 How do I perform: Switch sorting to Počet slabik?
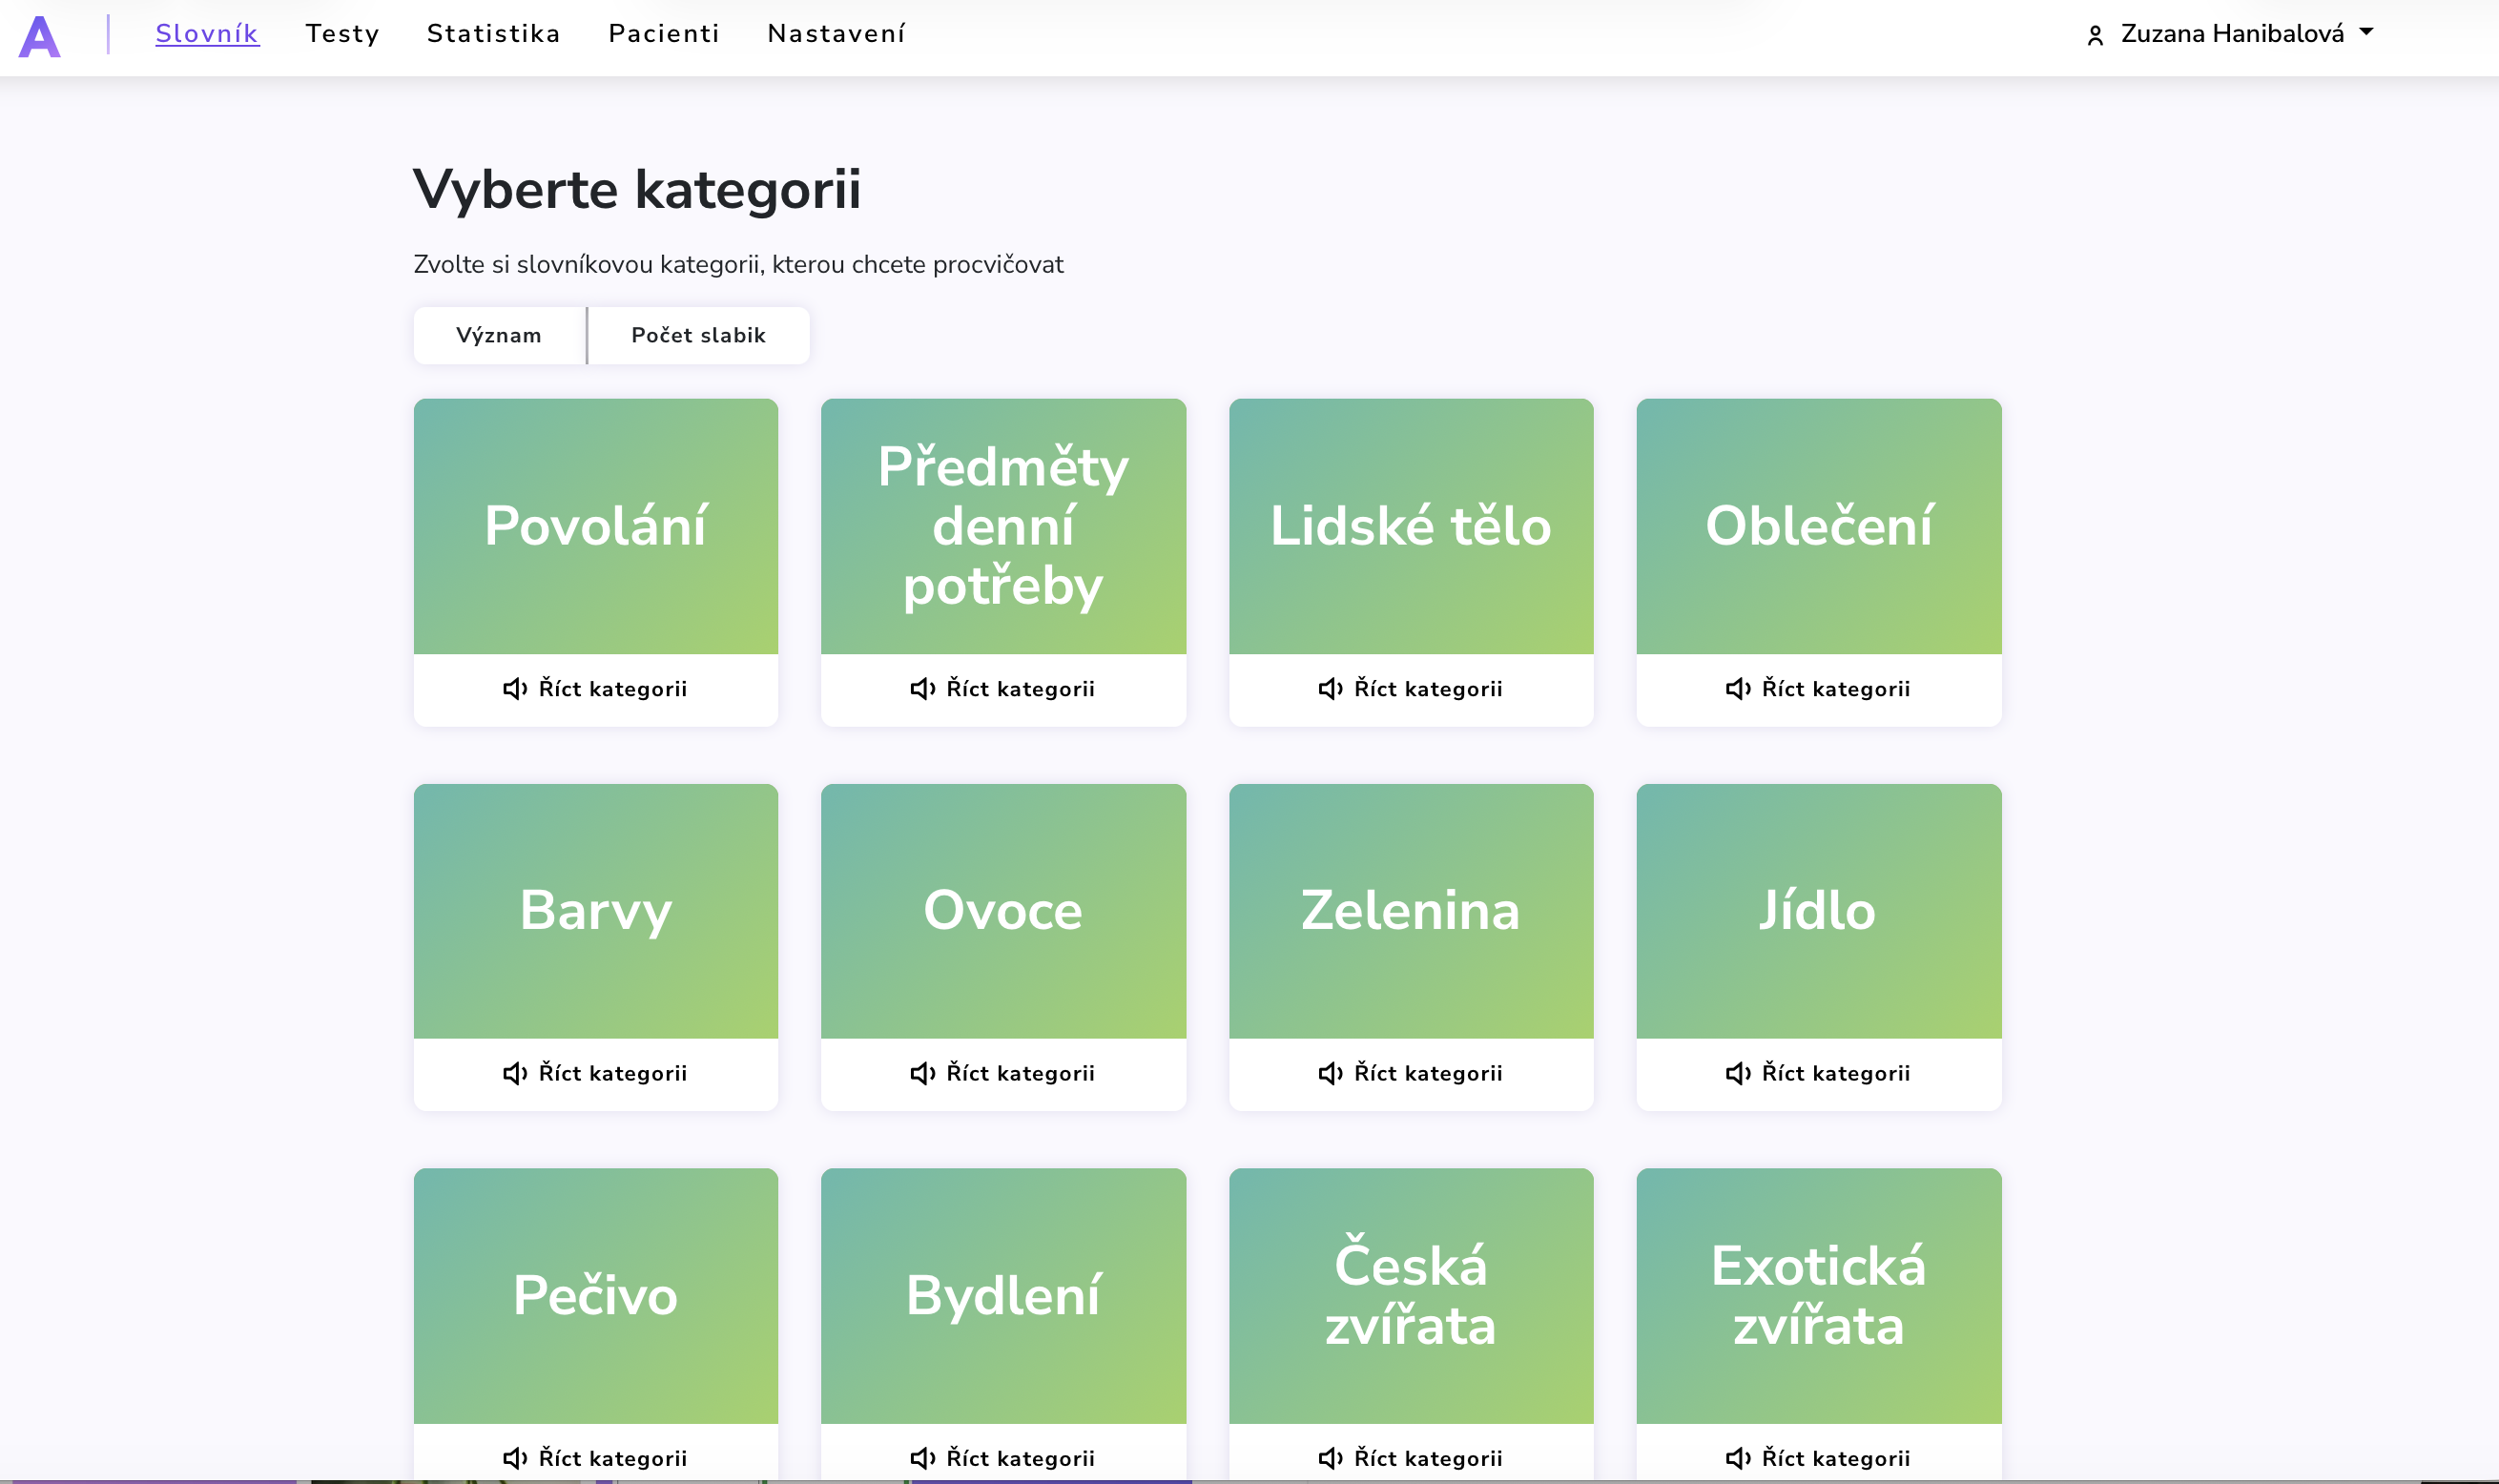pos(698,335)
